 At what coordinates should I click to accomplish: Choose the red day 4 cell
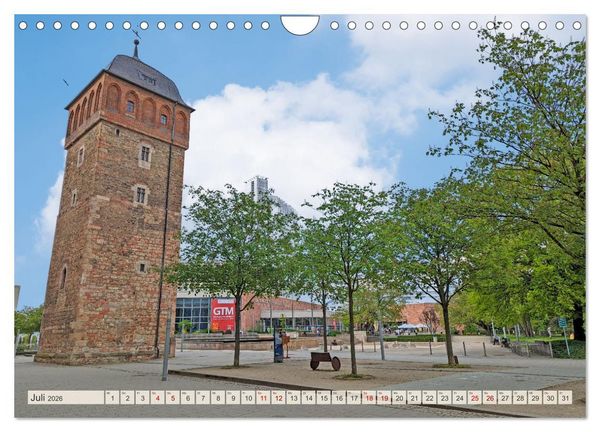[157, 397]
